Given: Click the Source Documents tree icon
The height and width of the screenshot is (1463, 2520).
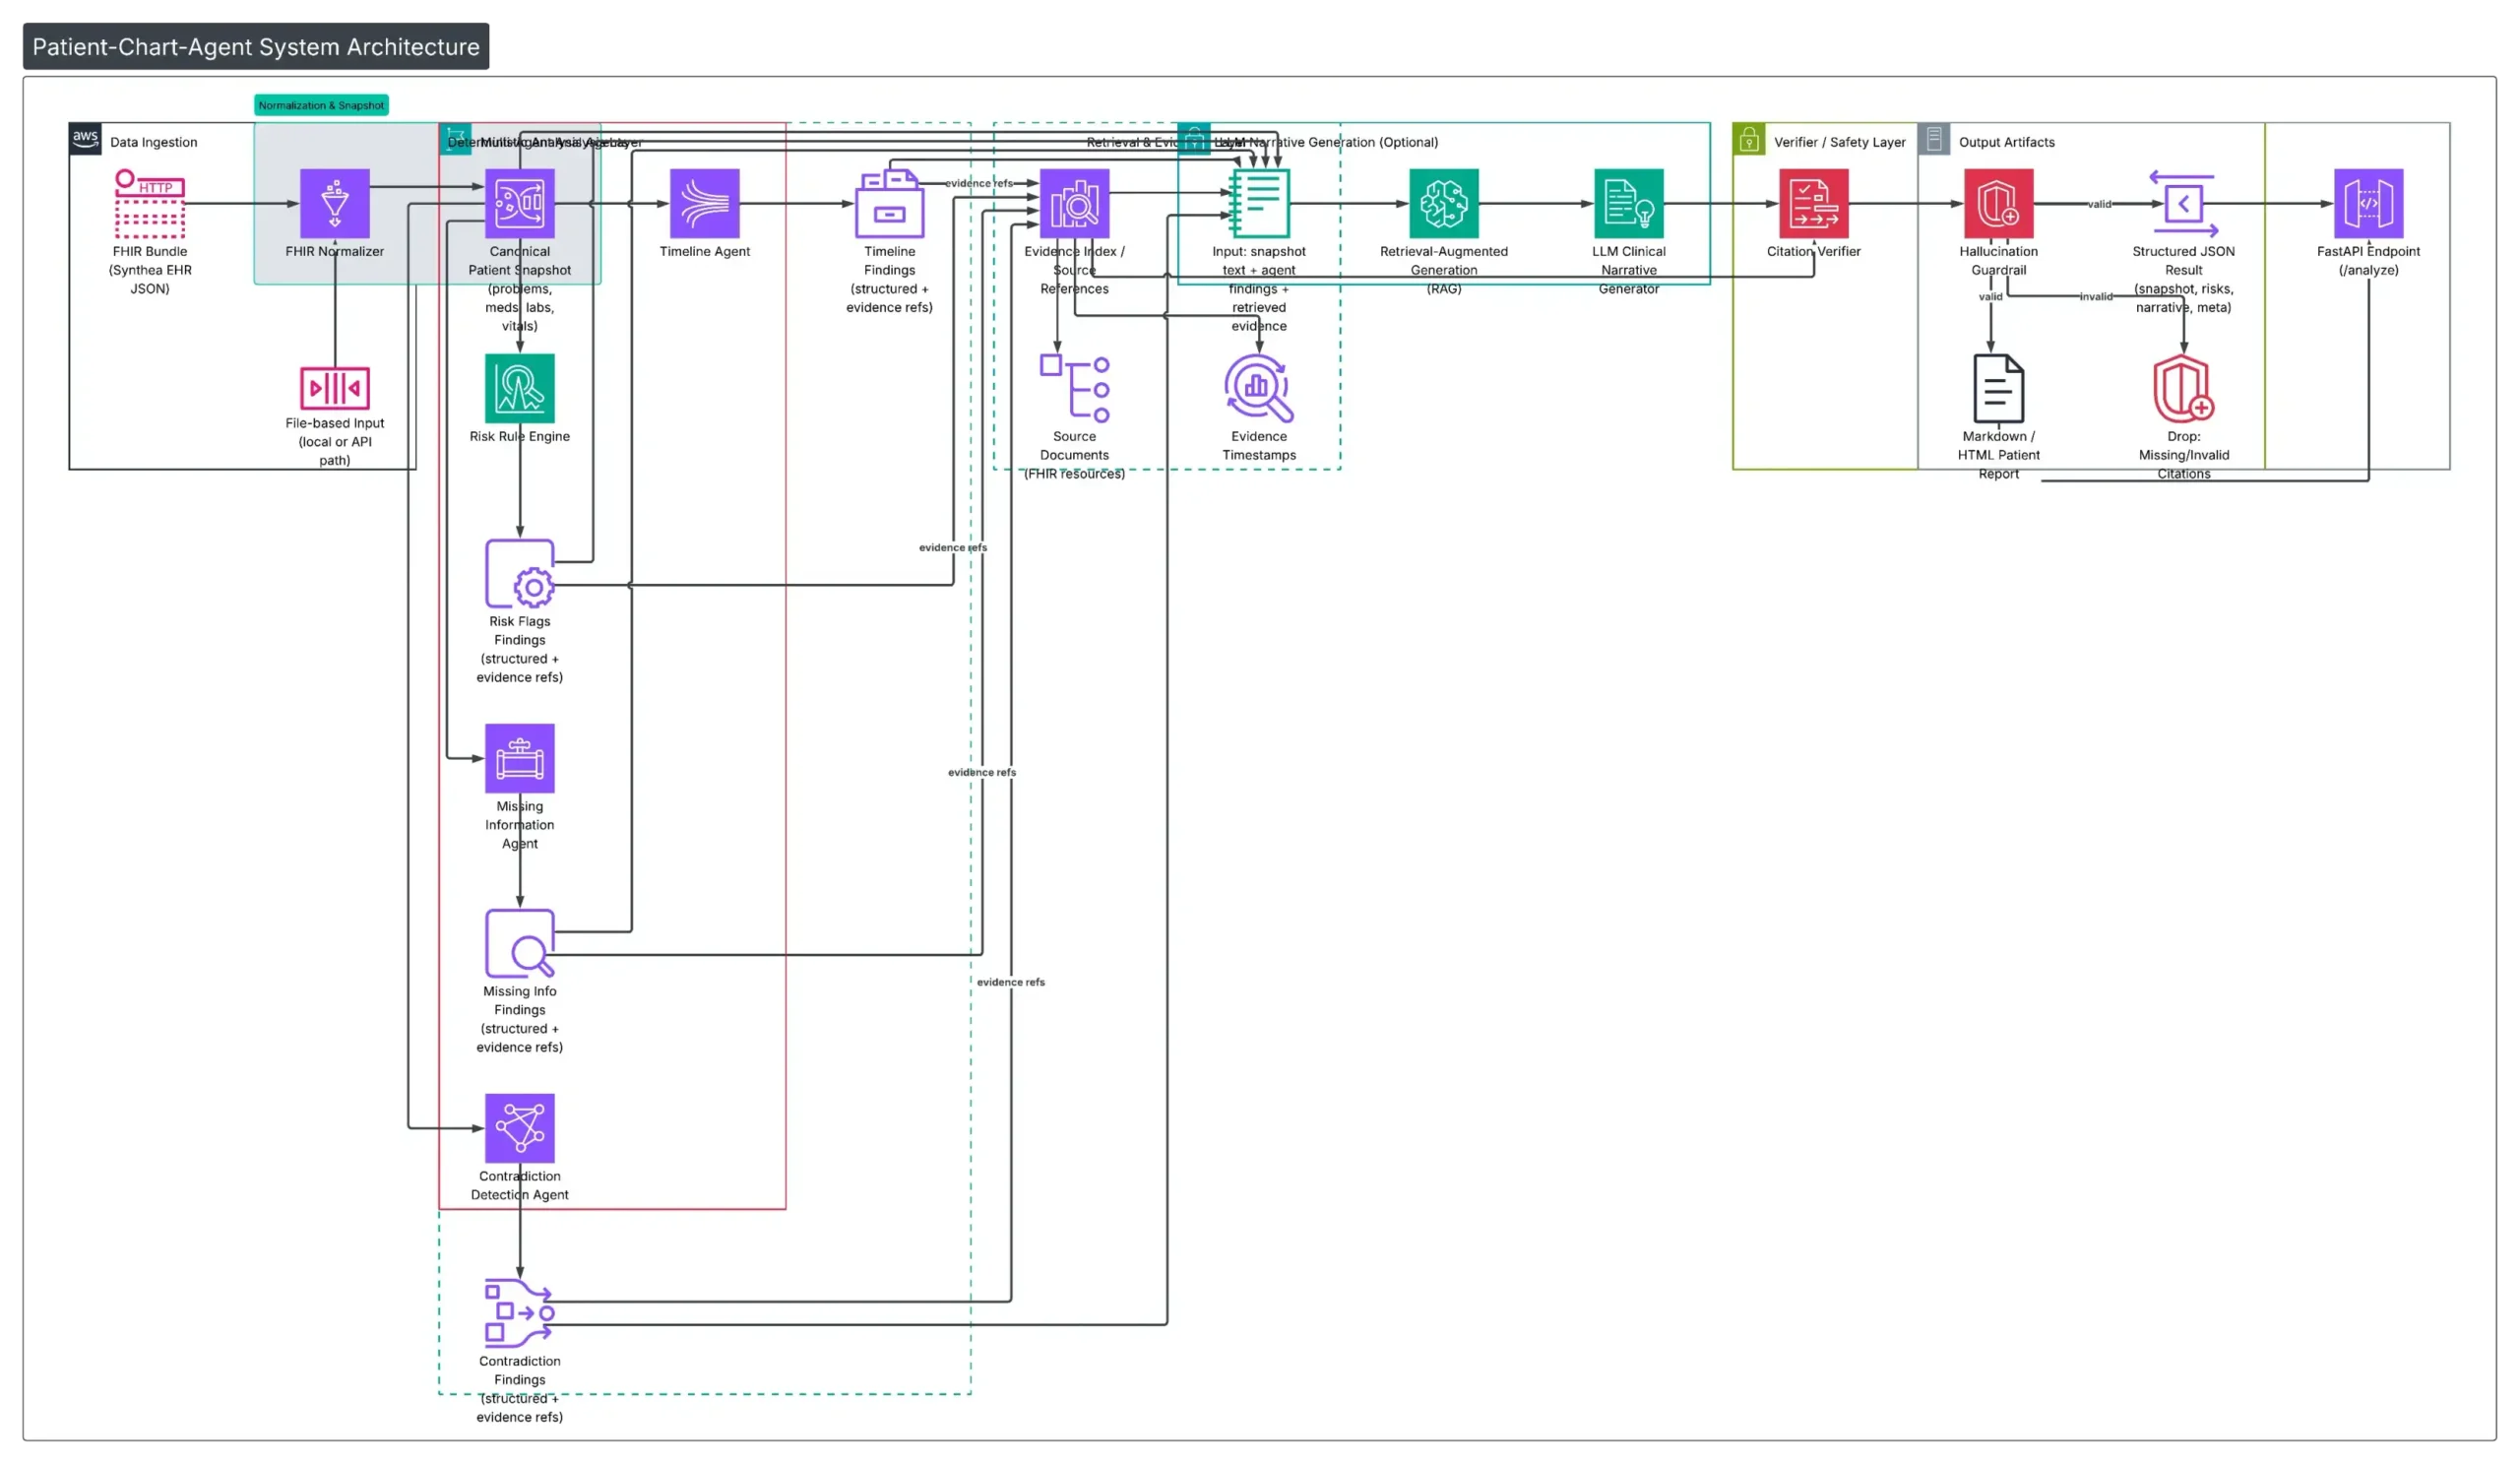Looking at the screenshot, I should click(x=1074, y=388).
